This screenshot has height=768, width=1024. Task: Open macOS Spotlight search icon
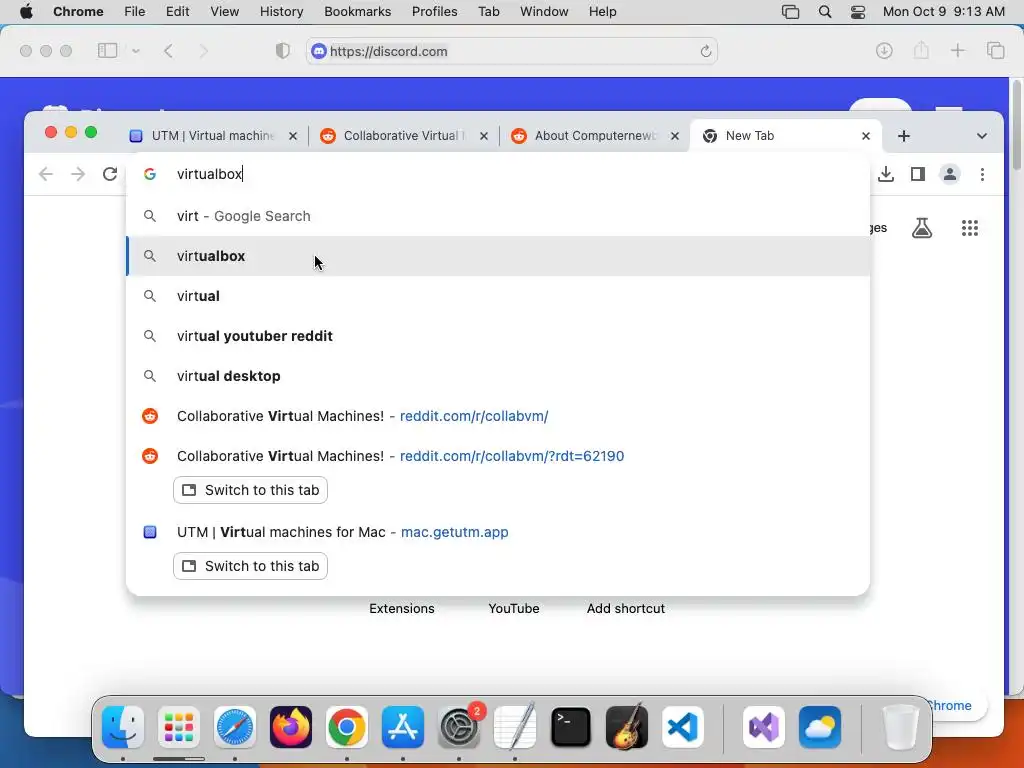pyautogui.click(x=825, y=12)
